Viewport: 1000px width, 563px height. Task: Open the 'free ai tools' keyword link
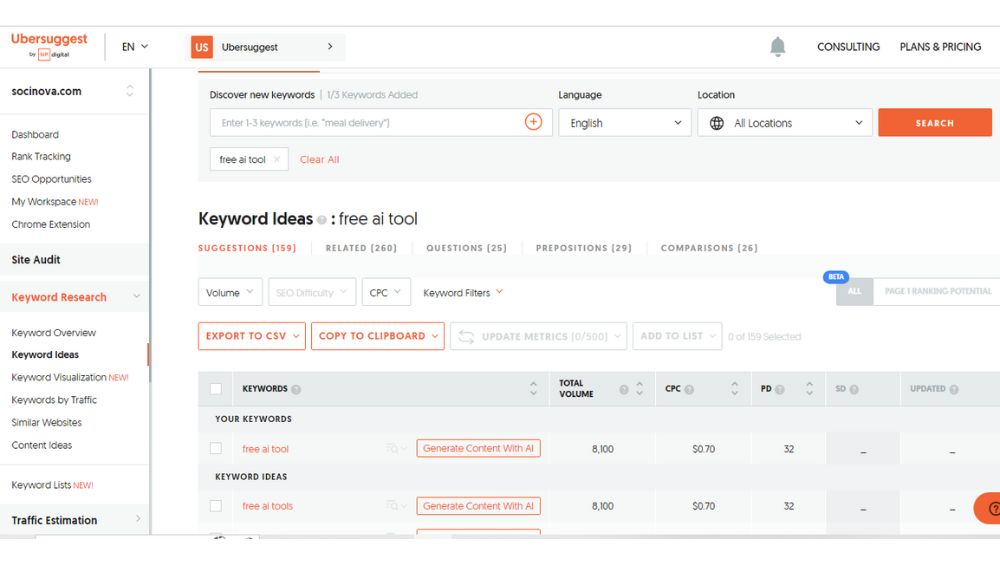(267, 506)
